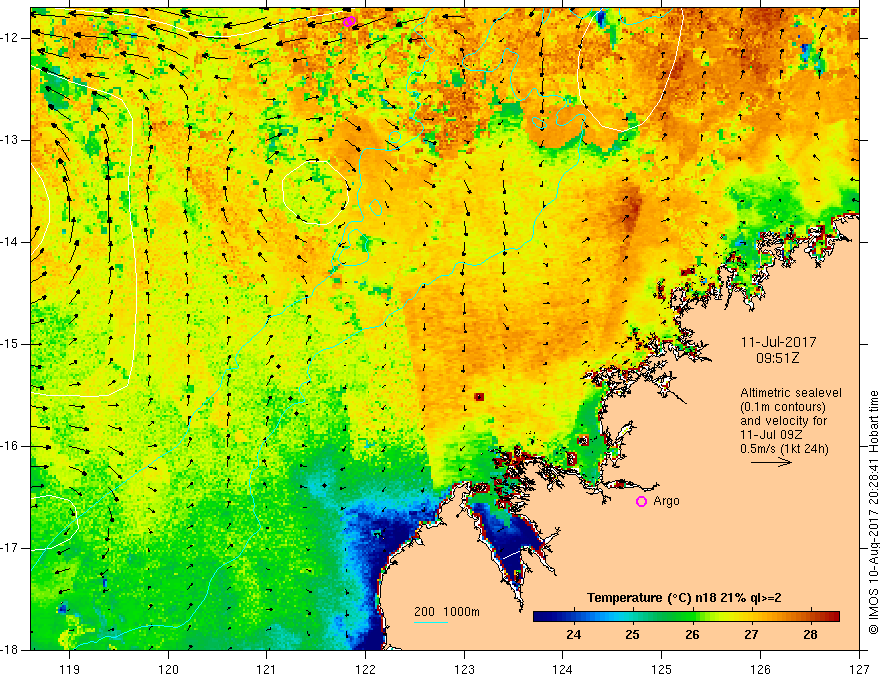Click the 'Argo' legend label
Viewport: 880px width, 680px height.
point(666,501)
